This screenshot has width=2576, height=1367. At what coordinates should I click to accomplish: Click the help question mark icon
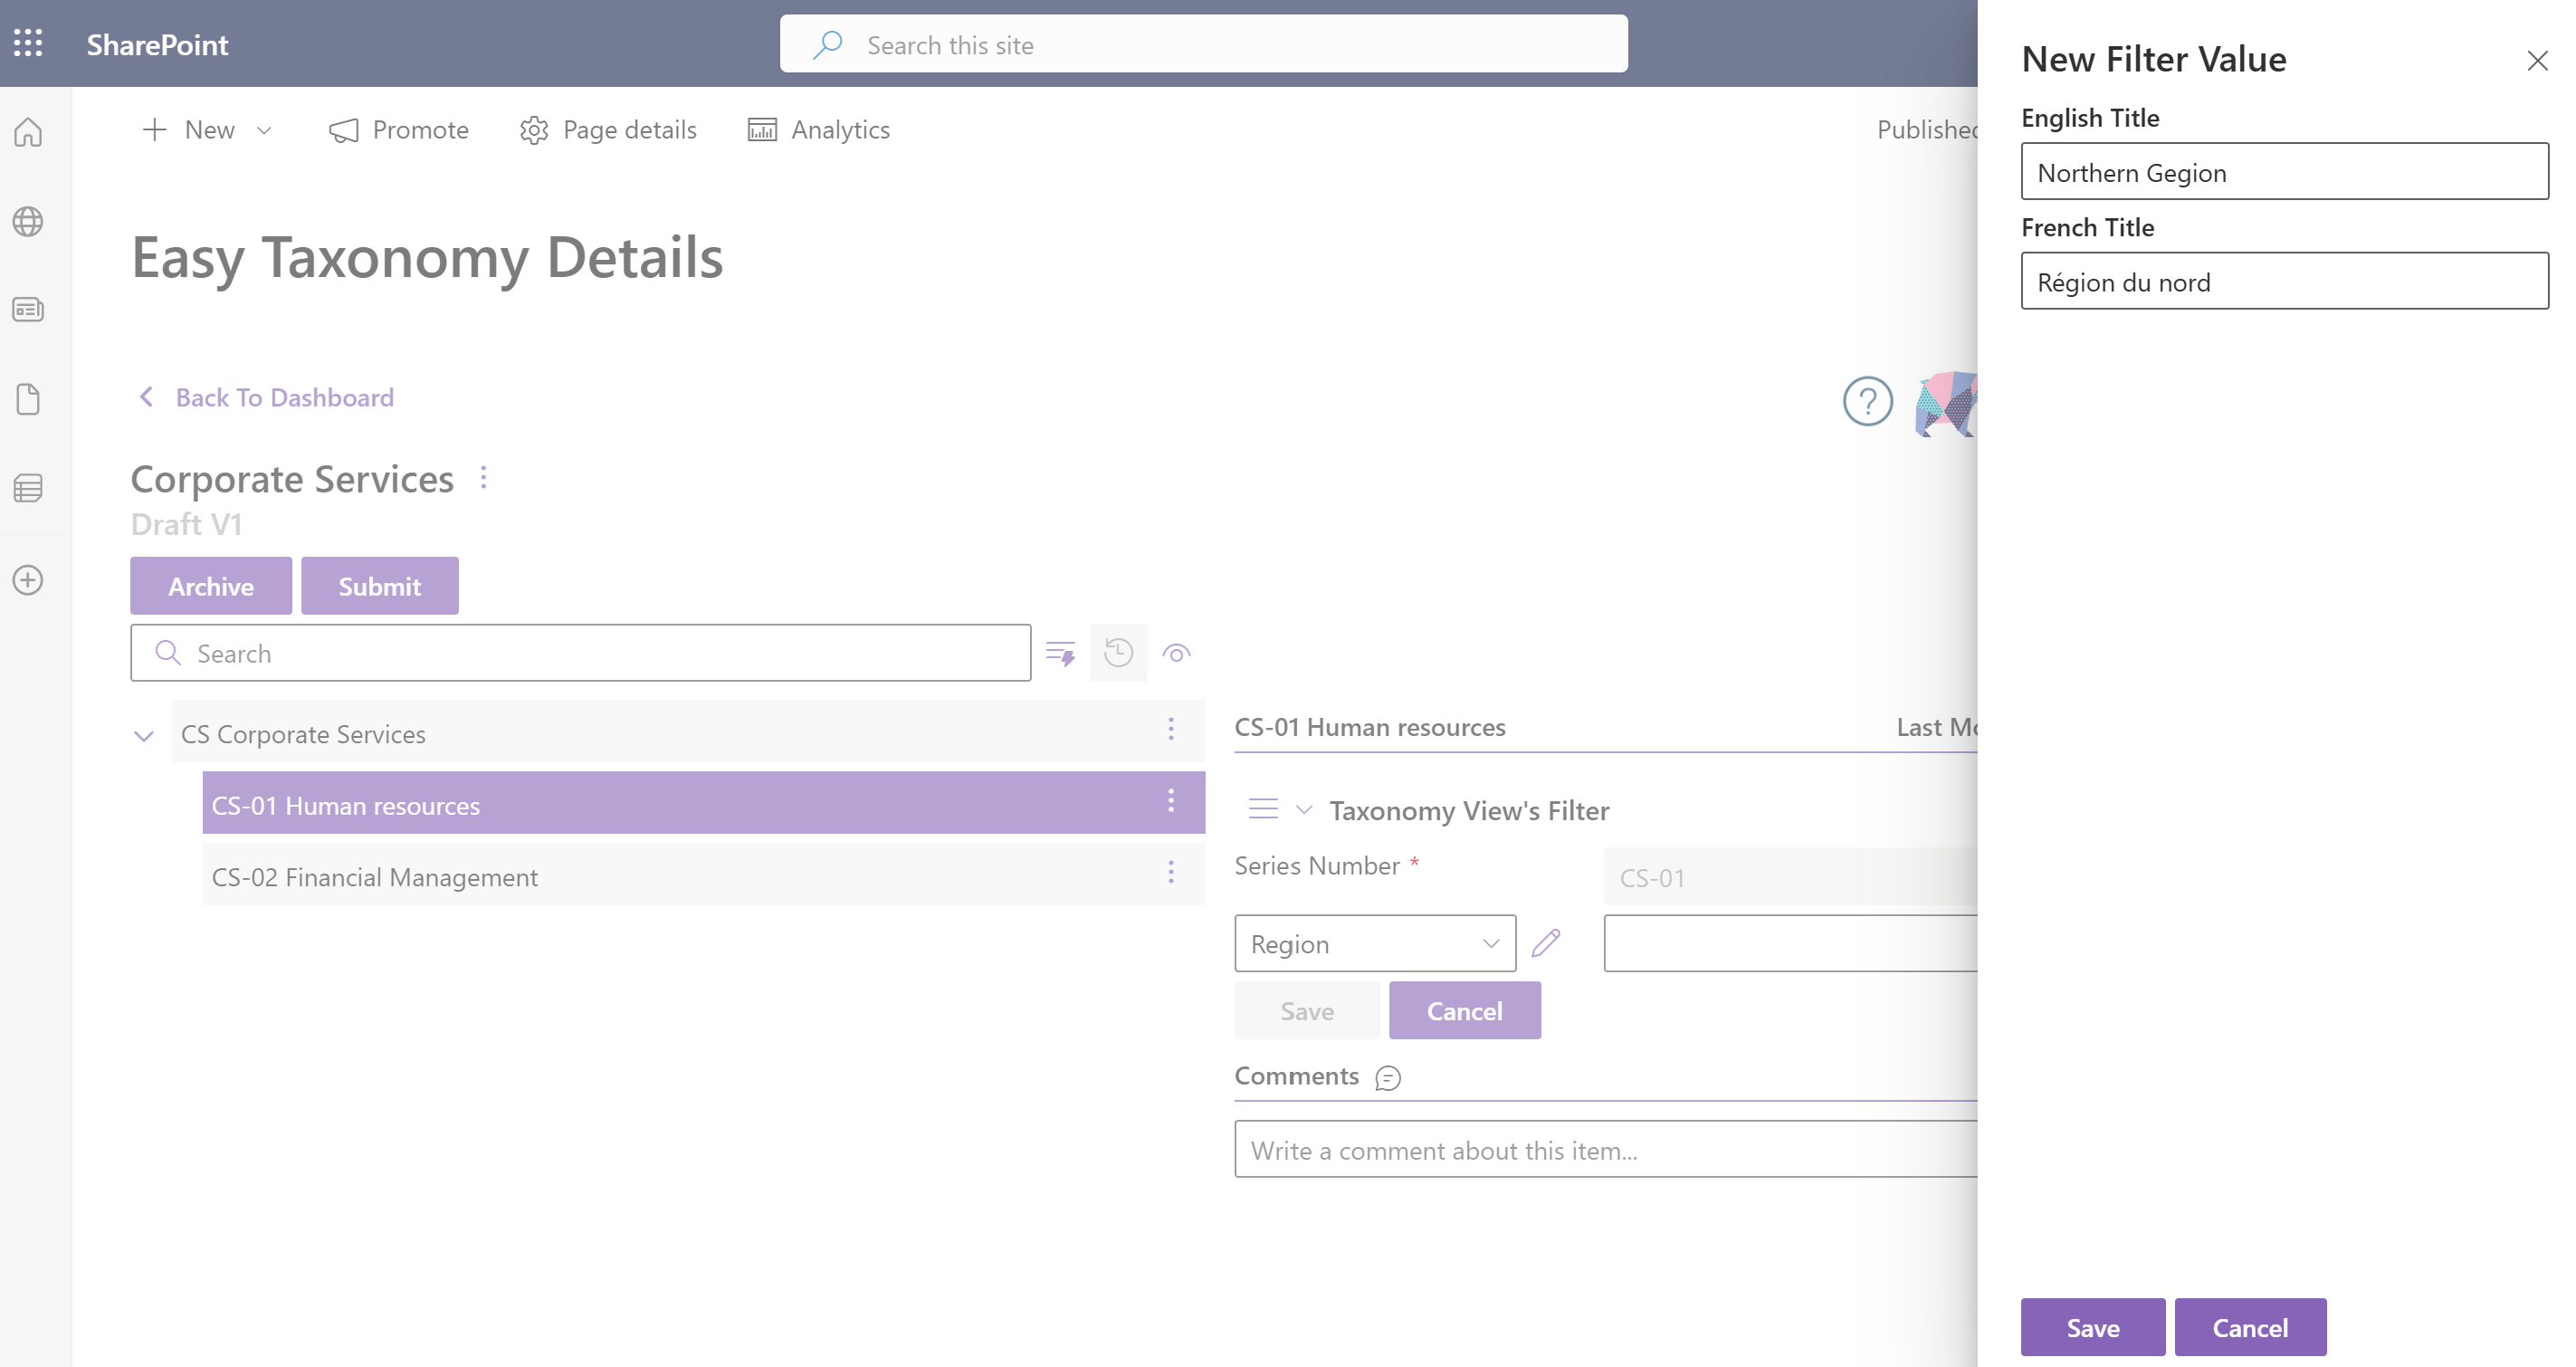pos(1867,401)
